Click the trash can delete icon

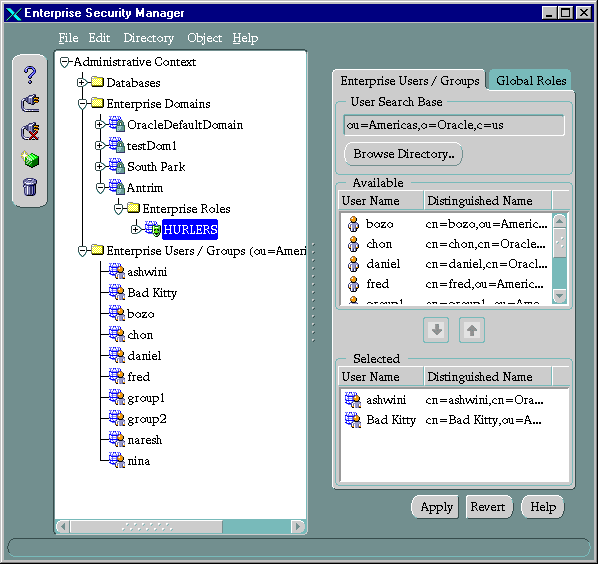click(x=30, y=187)
